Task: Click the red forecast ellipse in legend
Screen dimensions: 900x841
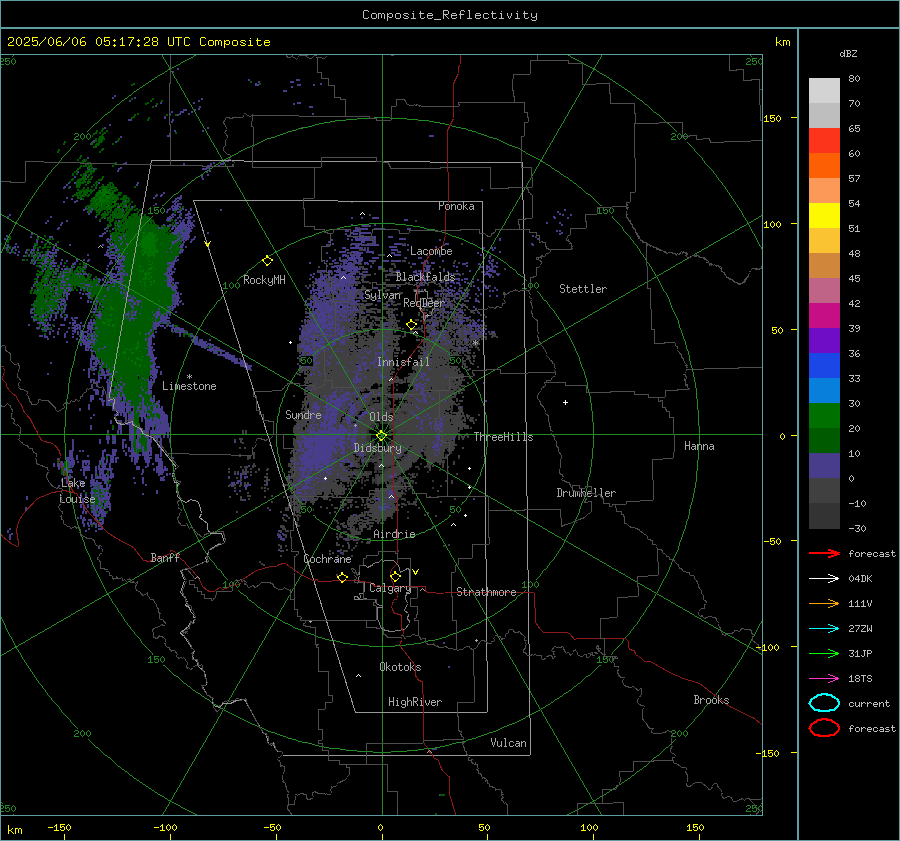Action: click(x=824, y=727)
